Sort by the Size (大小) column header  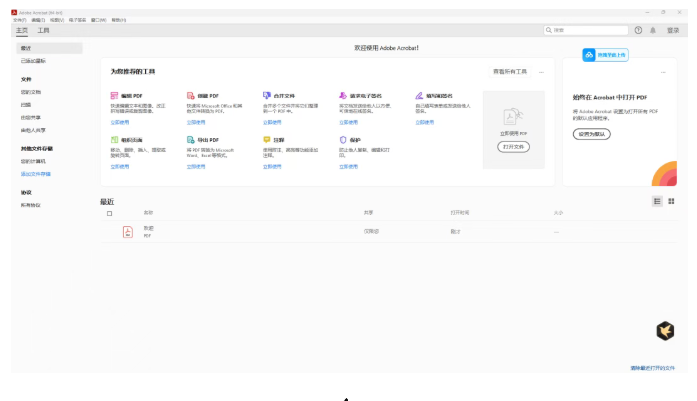pyautogui.click(x=558, y=213)
